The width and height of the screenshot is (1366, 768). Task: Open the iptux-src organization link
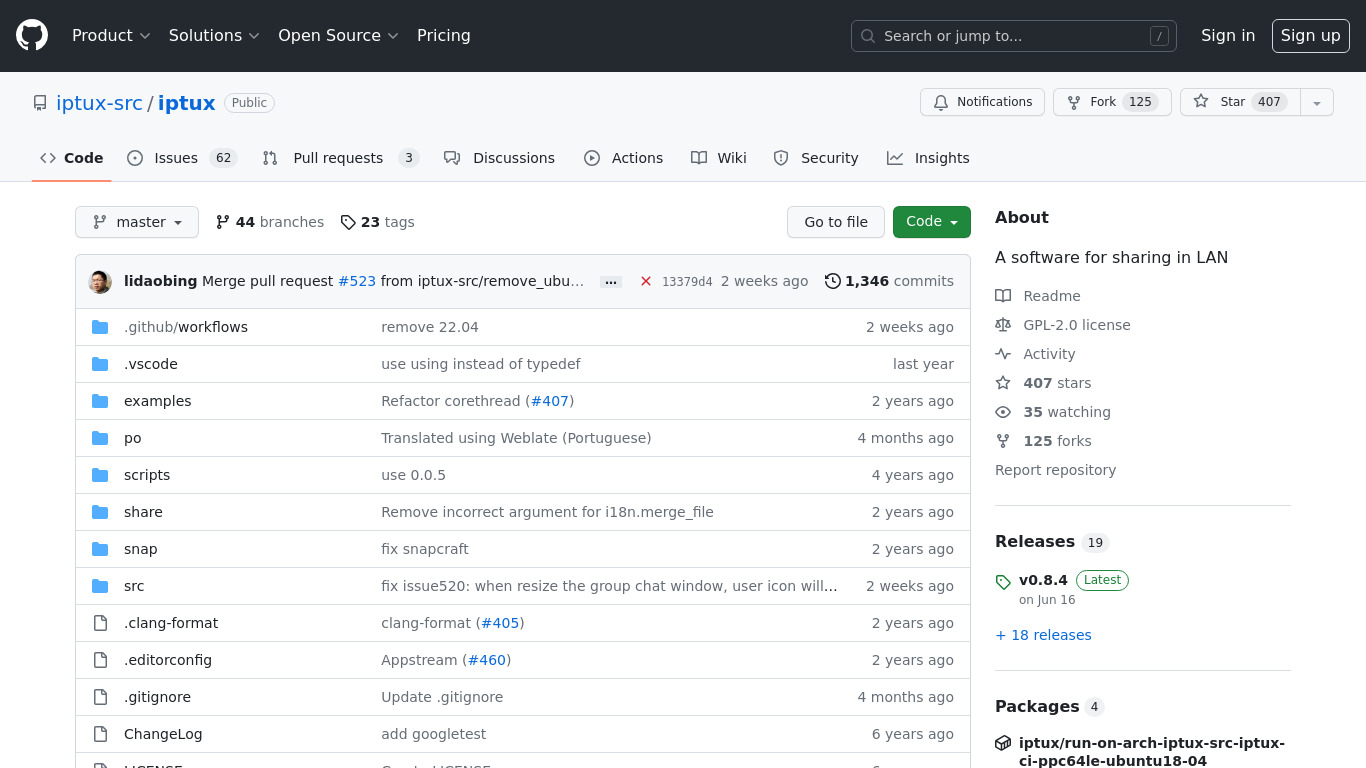tap(99, 103)
